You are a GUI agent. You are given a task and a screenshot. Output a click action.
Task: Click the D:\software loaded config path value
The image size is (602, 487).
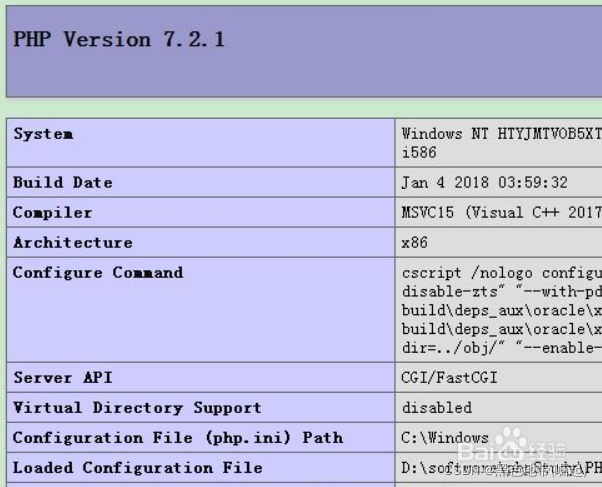point(500,468)
